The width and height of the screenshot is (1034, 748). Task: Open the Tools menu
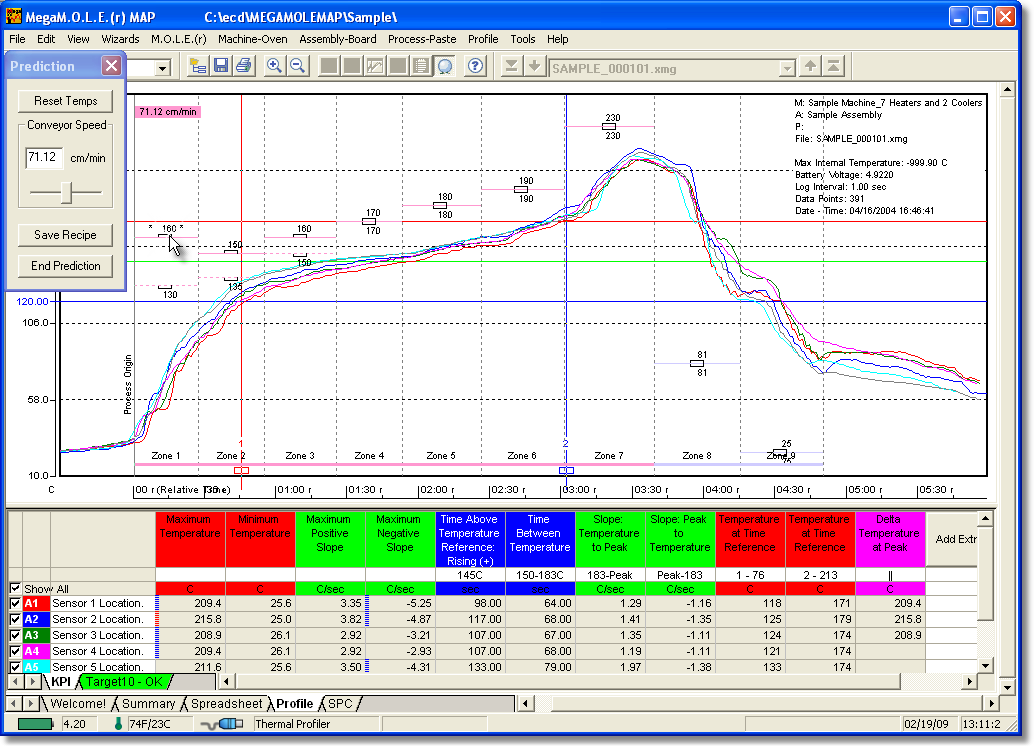(x=523, y=39)
